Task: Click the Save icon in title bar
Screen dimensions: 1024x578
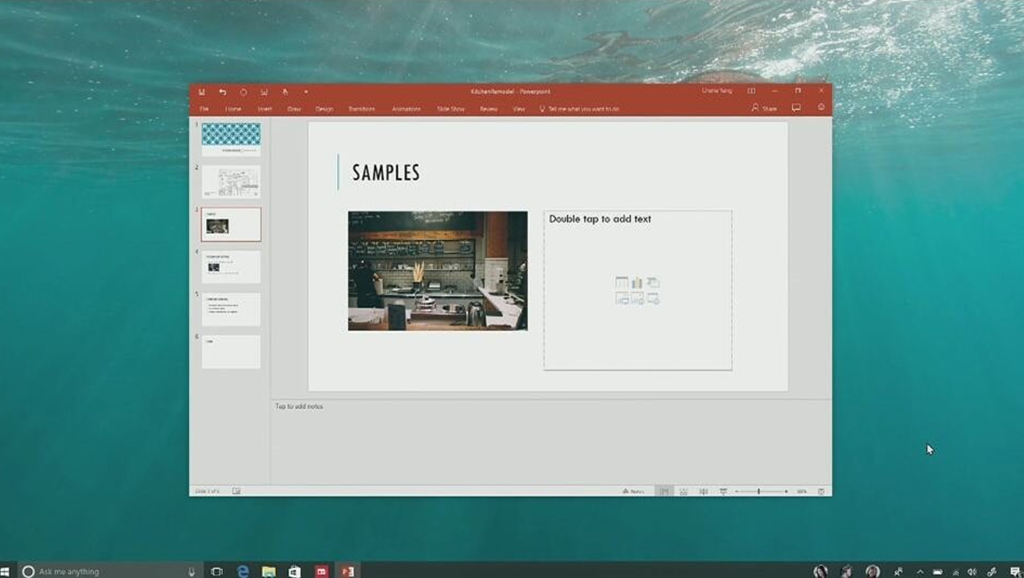Action: 201,91
